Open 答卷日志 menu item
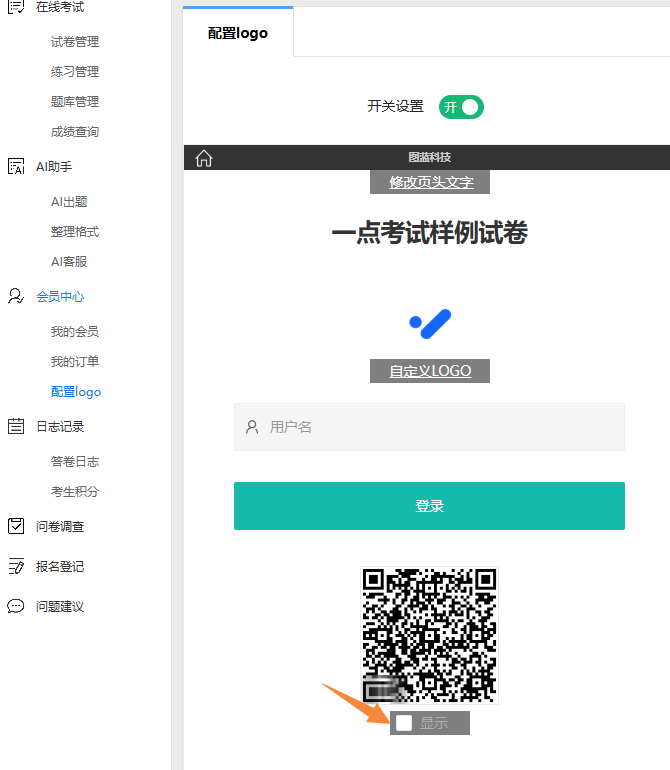This screenshot has height=770, width=670. 75,462
